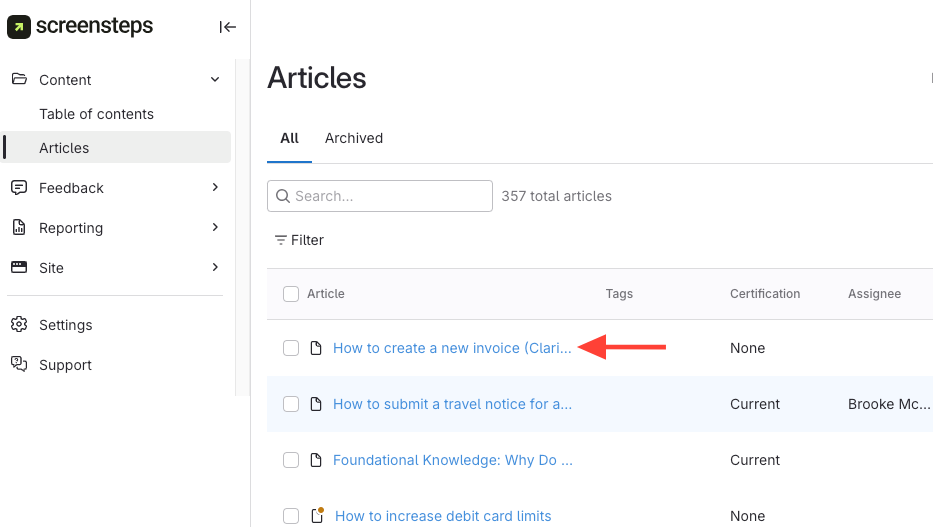
Task: Click the Support chat icon
Action: (19, 365)
